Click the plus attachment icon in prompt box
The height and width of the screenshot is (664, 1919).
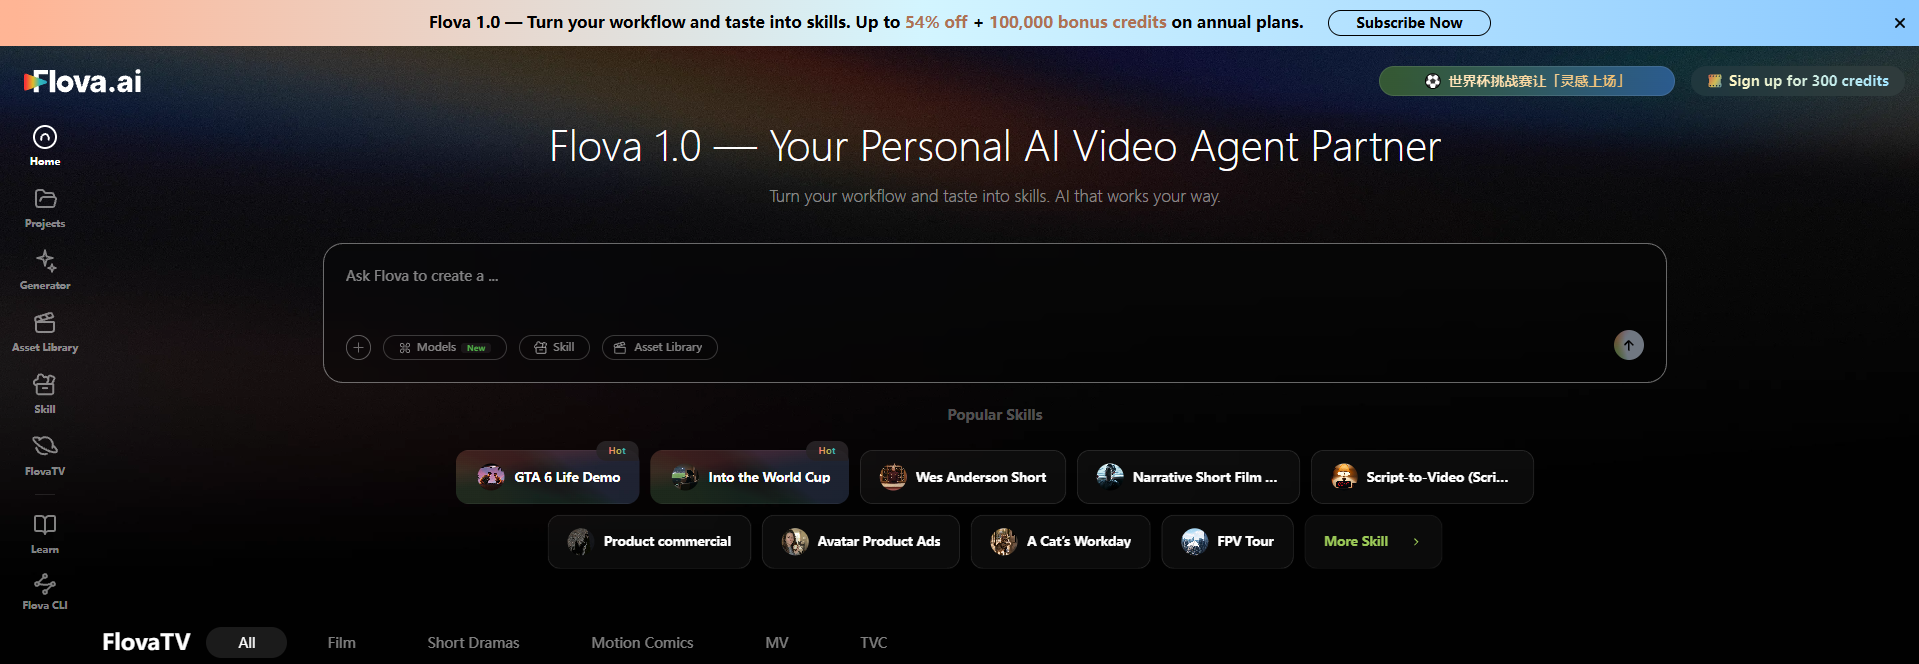pyautogui.click(x=358, y=347)
